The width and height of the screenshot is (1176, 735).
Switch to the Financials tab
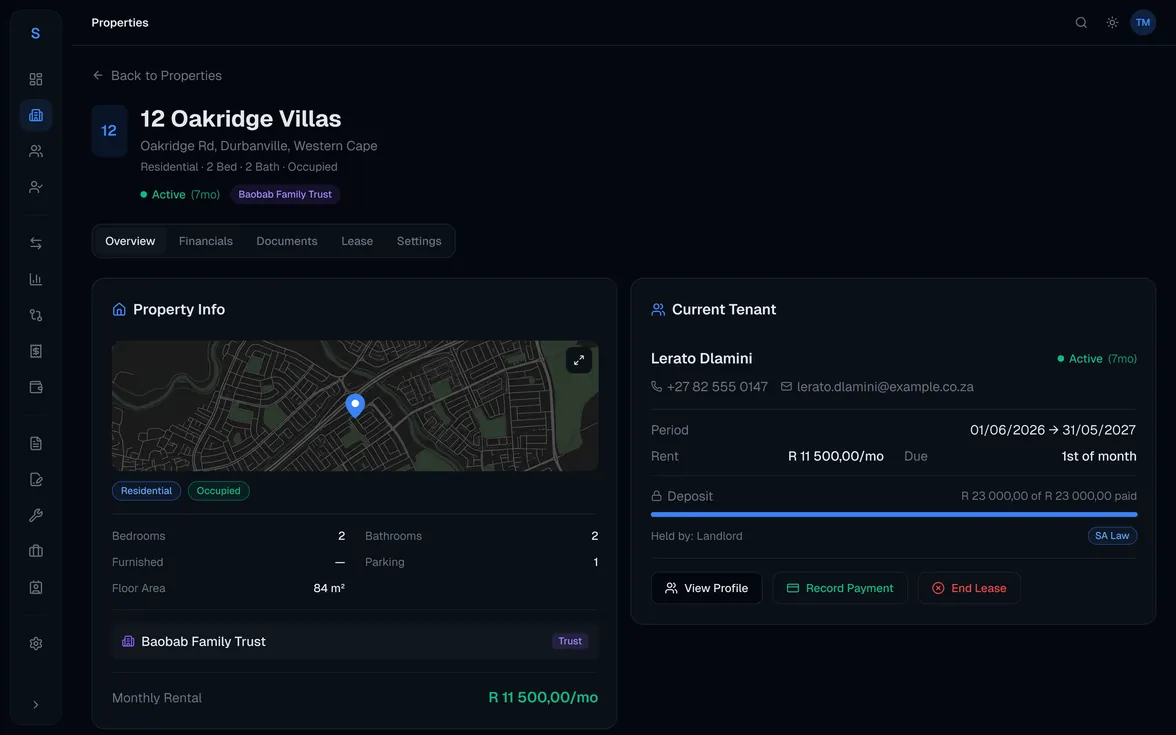tap(206, 241)
